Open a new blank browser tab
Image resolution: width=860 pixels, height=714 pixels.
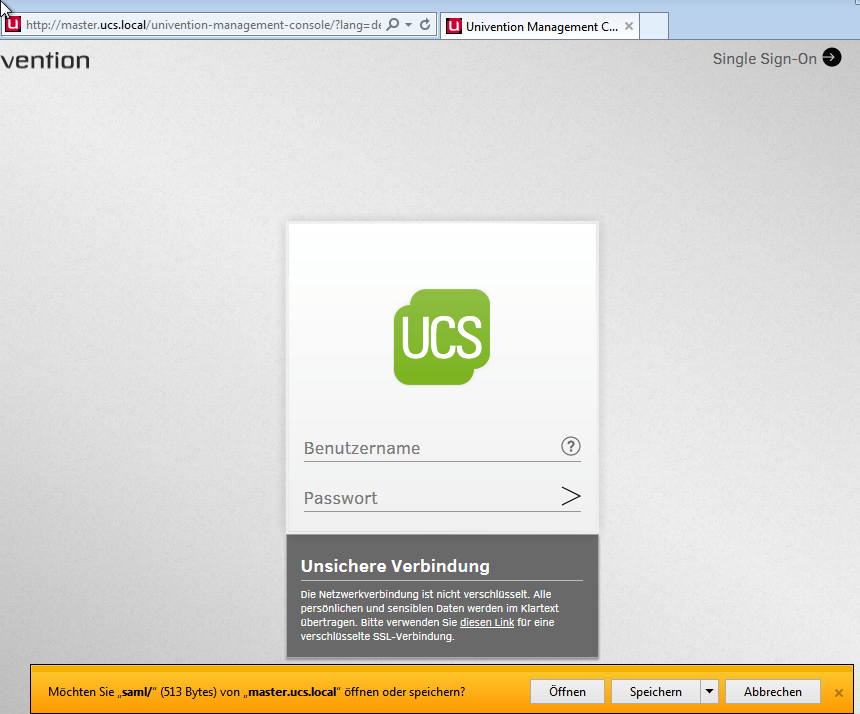654,27
